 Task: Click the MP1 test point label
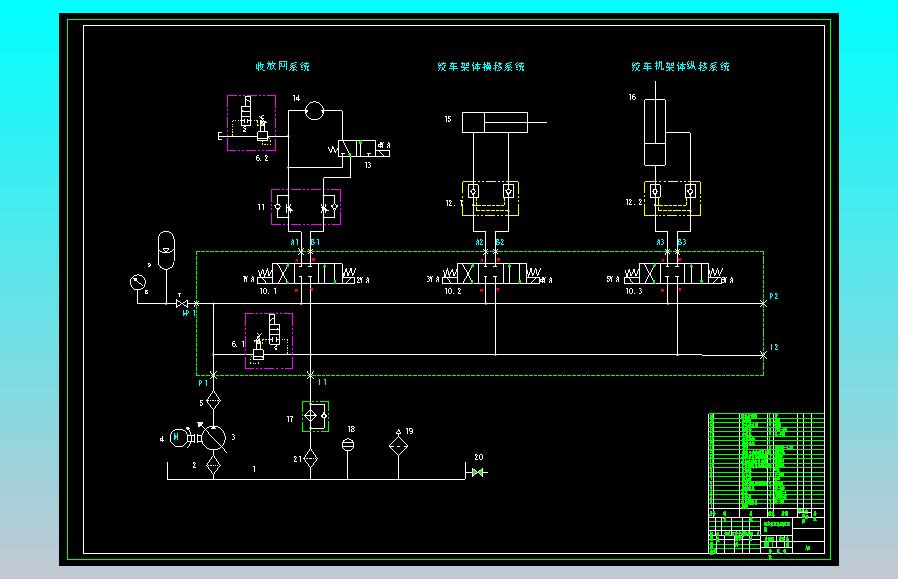(189, 313)
